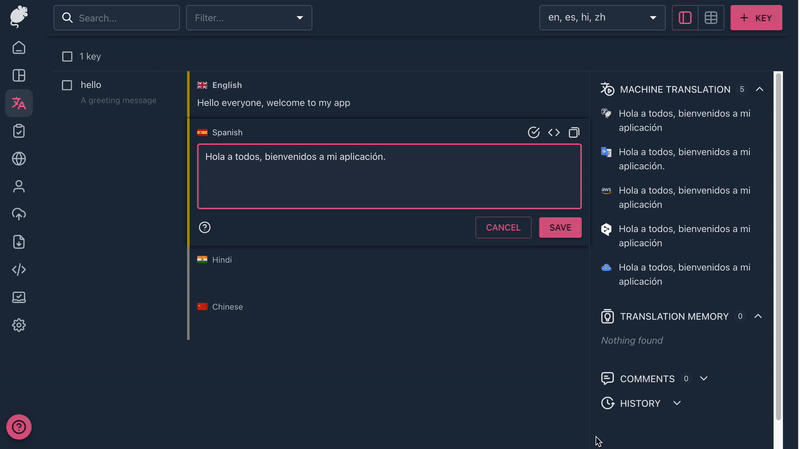Mark Spanish translation as reviewed
This screenshot has width=800, height=449.
pyautogui.click(x=533, y=133)
